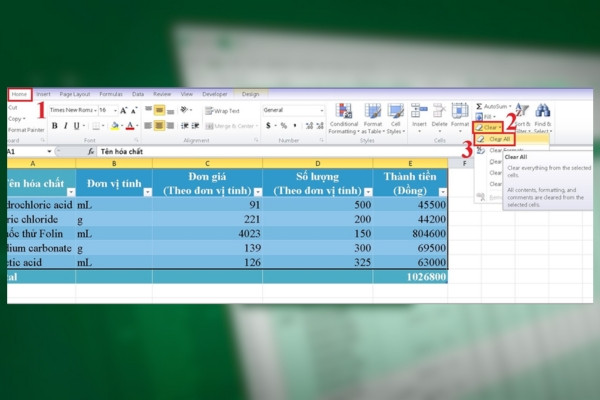The height and width of the screenshot is (400, 600).
Task: Click the Decrease Decimal icon
Action: pos(320,126)
